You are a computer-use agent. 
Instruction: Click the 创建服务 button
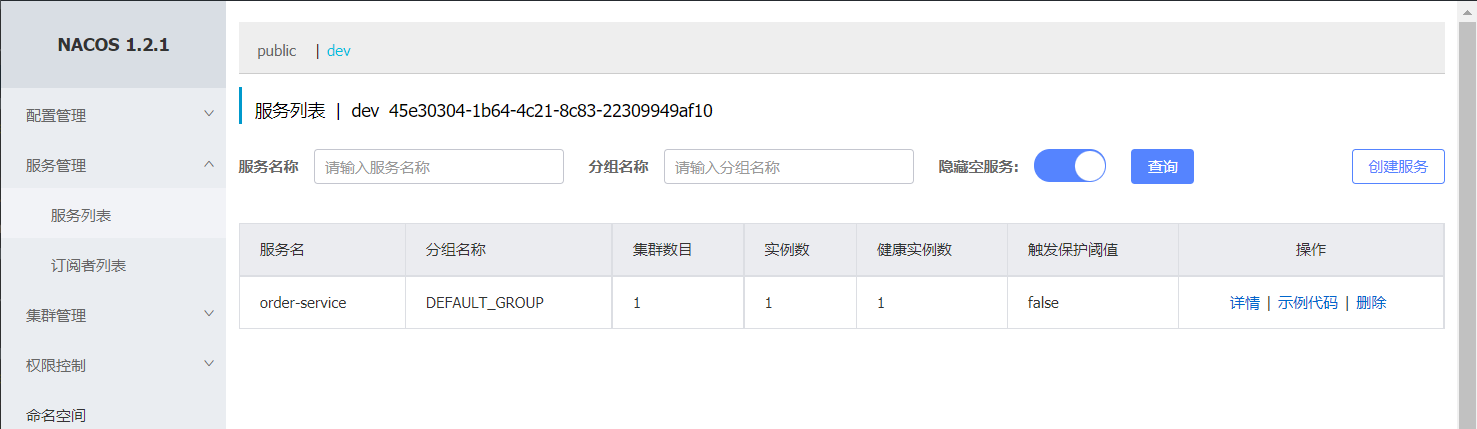pos(1398,166)
